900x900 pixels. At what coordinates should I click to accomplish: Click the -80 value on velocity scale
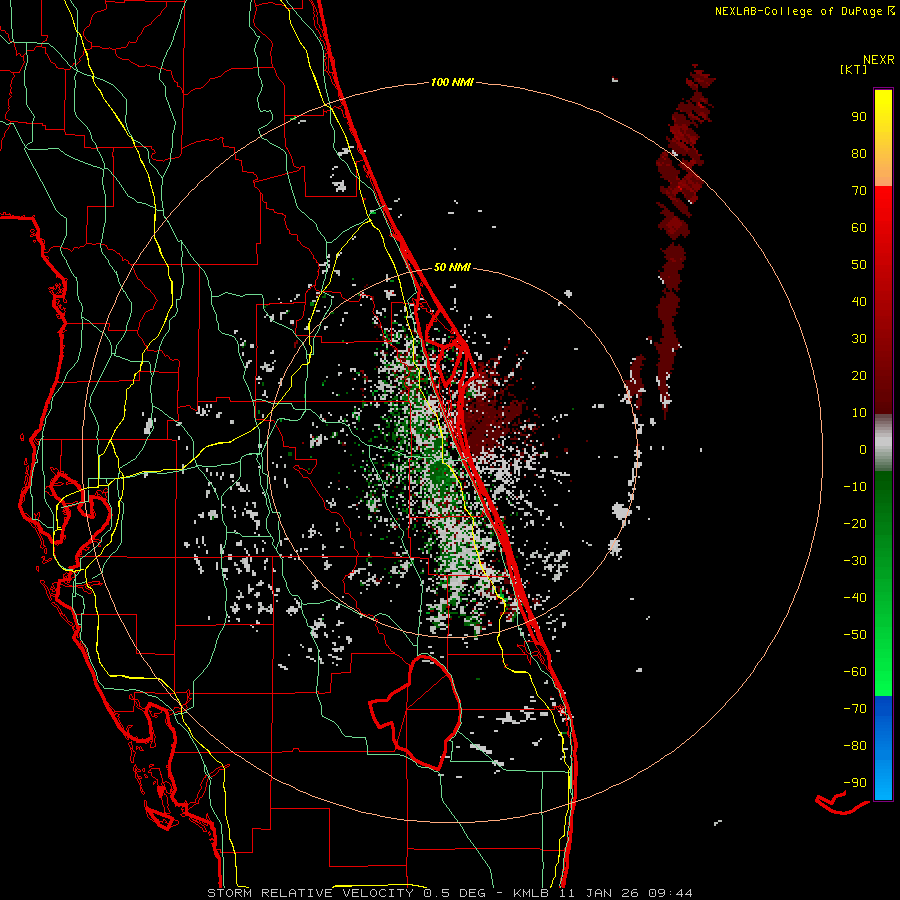click(855, 746)
